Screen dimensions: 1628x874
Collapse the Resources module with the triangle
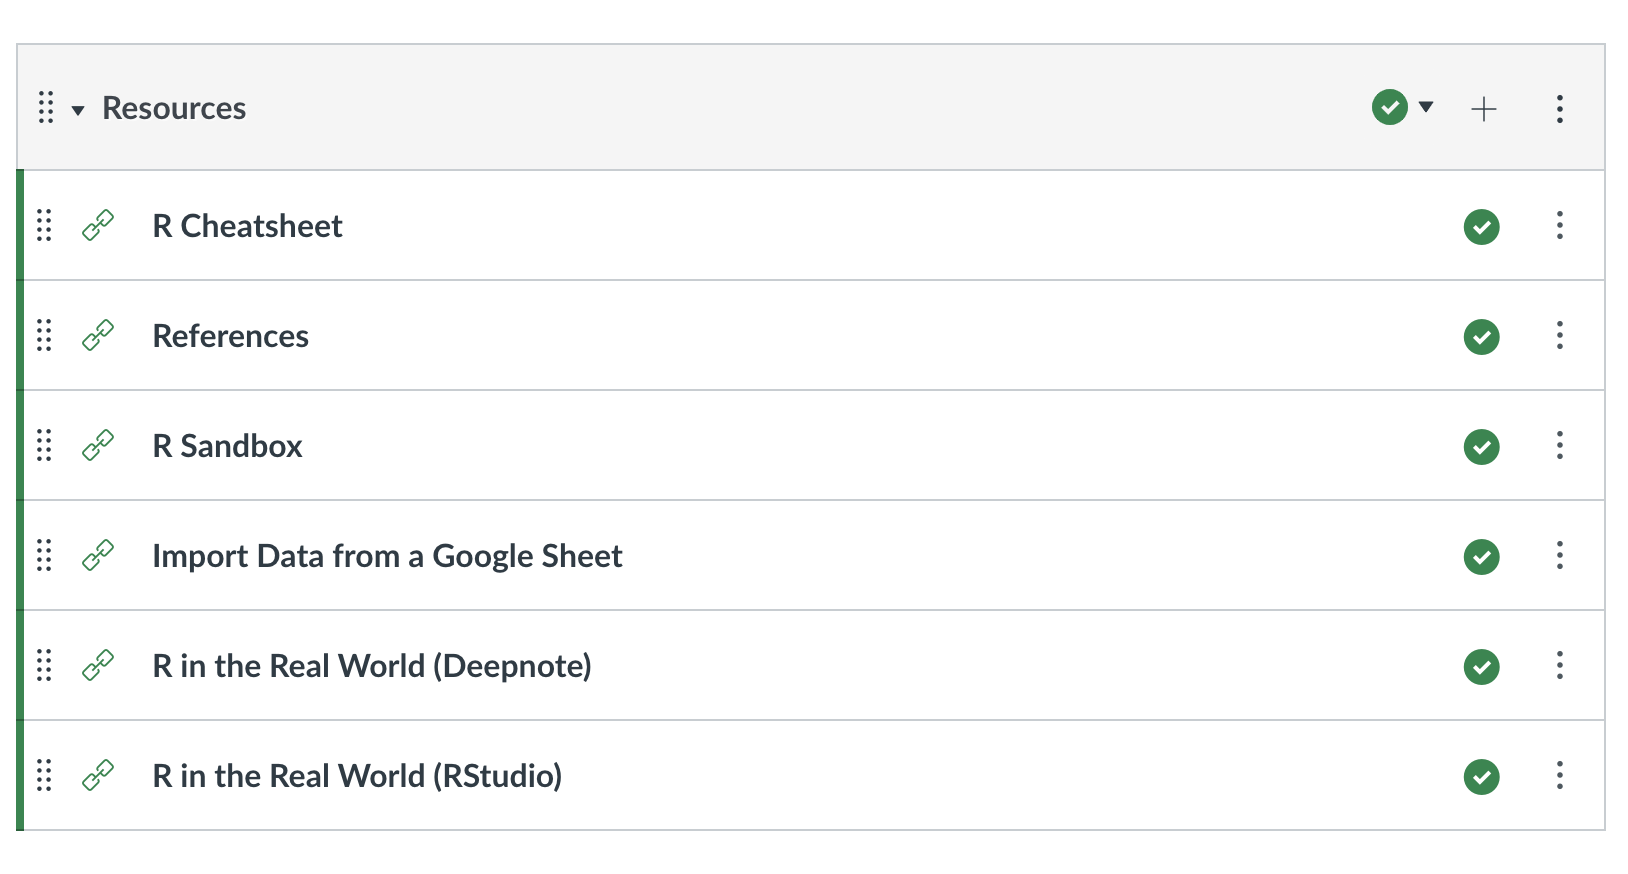[x=78, y=110]
